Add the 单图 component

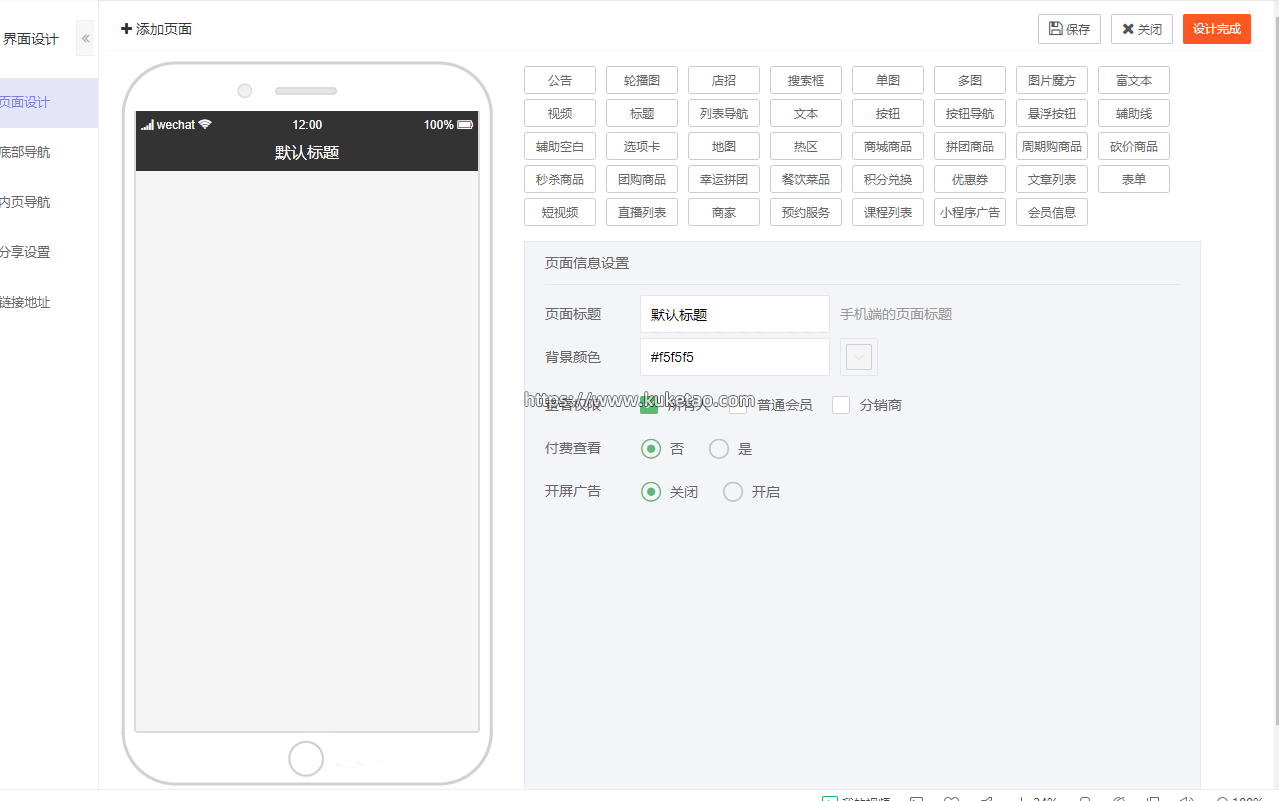click(x=888, y=80)
